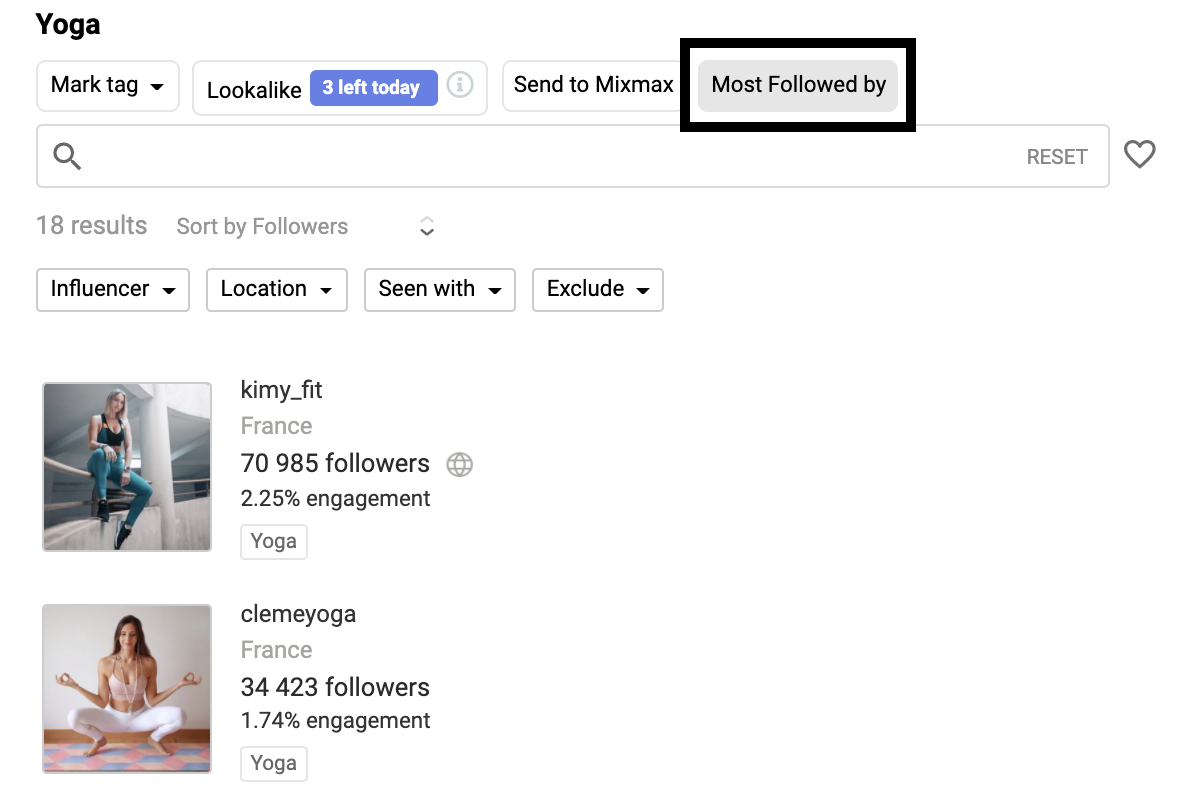Screen dimensions: 1180x790
Task: Click RESET in the search bar
Action: 1057,156
